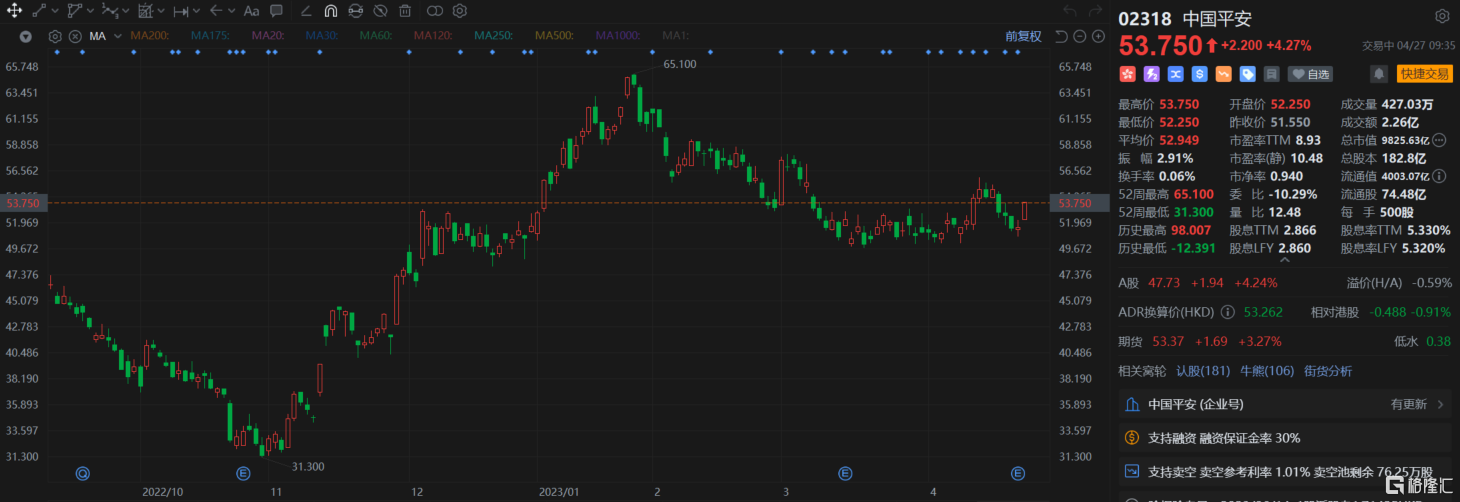Zoom out chart with minus button
This screenshot has width=1460, height=502.
coord(1081,36)
